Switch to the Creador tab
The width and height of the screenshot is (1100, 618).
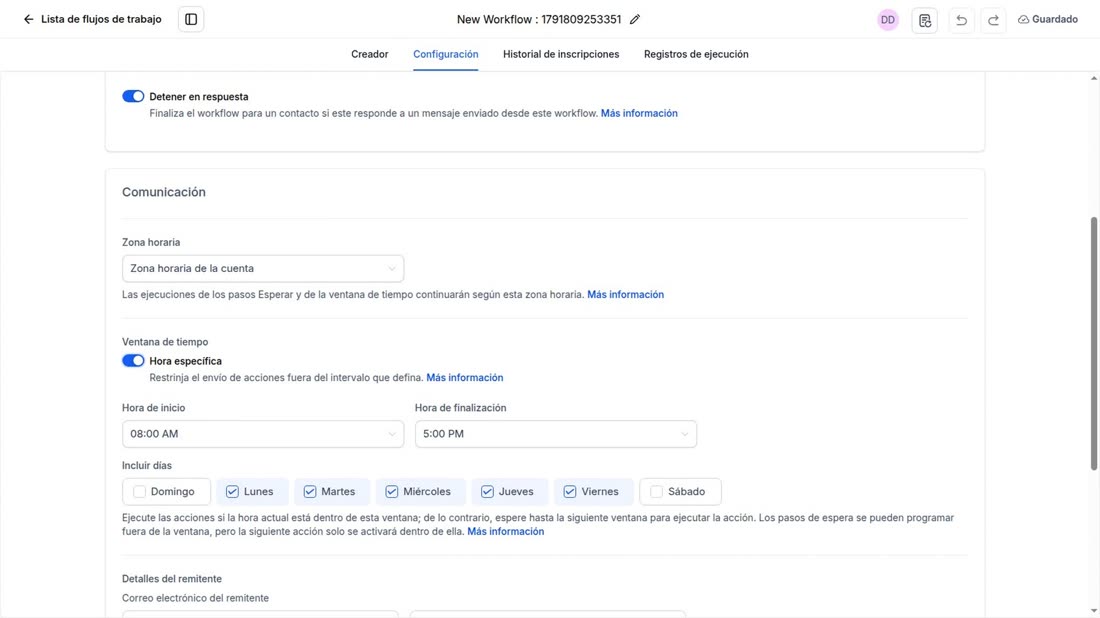coord(370,54)
